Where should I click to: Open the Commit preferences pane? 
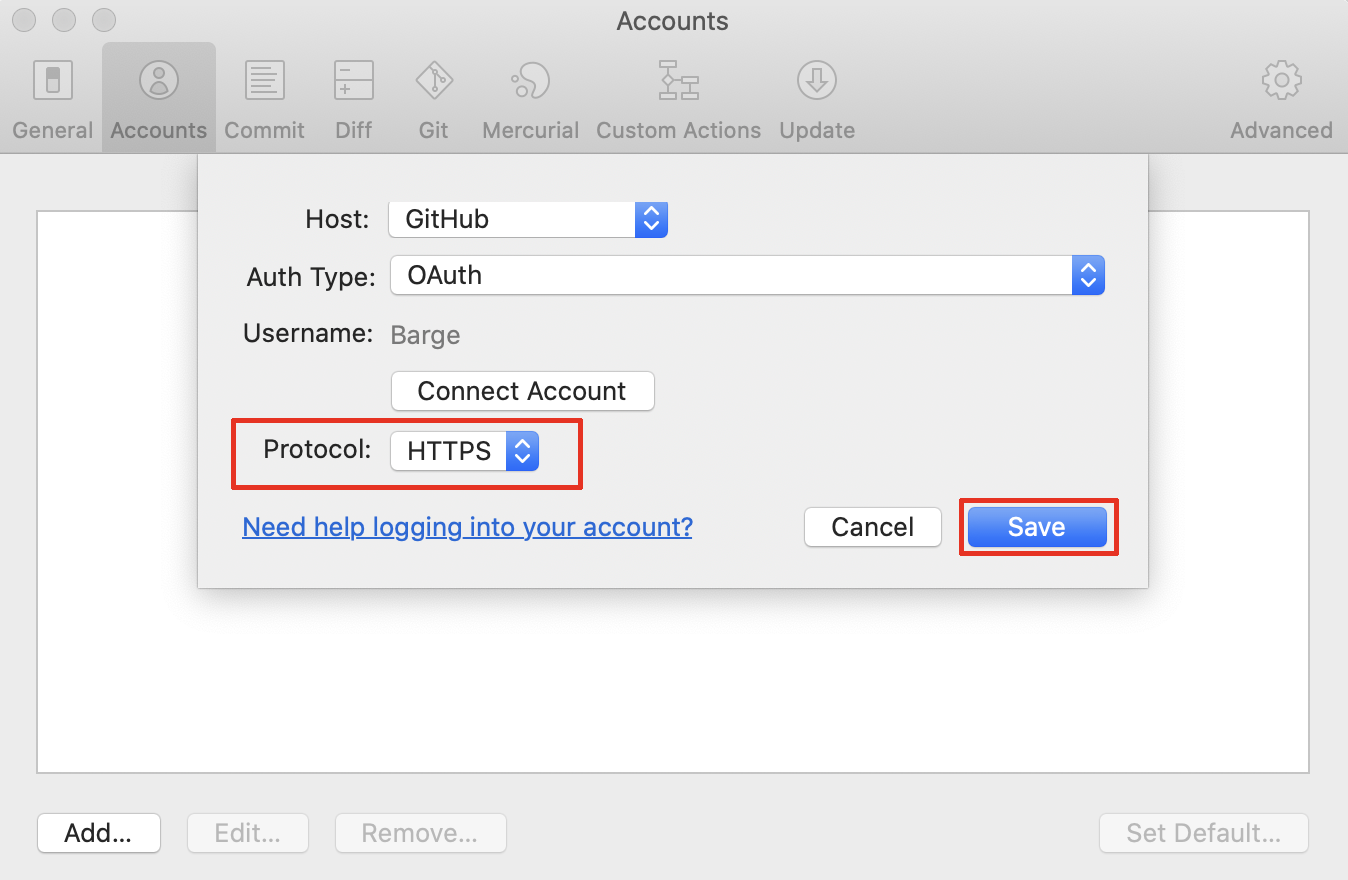tap(265, 98)
